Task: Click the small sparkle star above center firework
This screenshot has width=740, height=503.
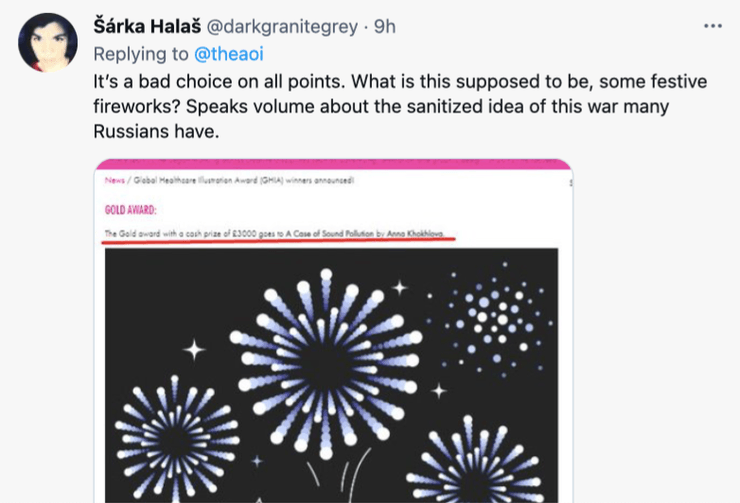Action: [399, 287]
